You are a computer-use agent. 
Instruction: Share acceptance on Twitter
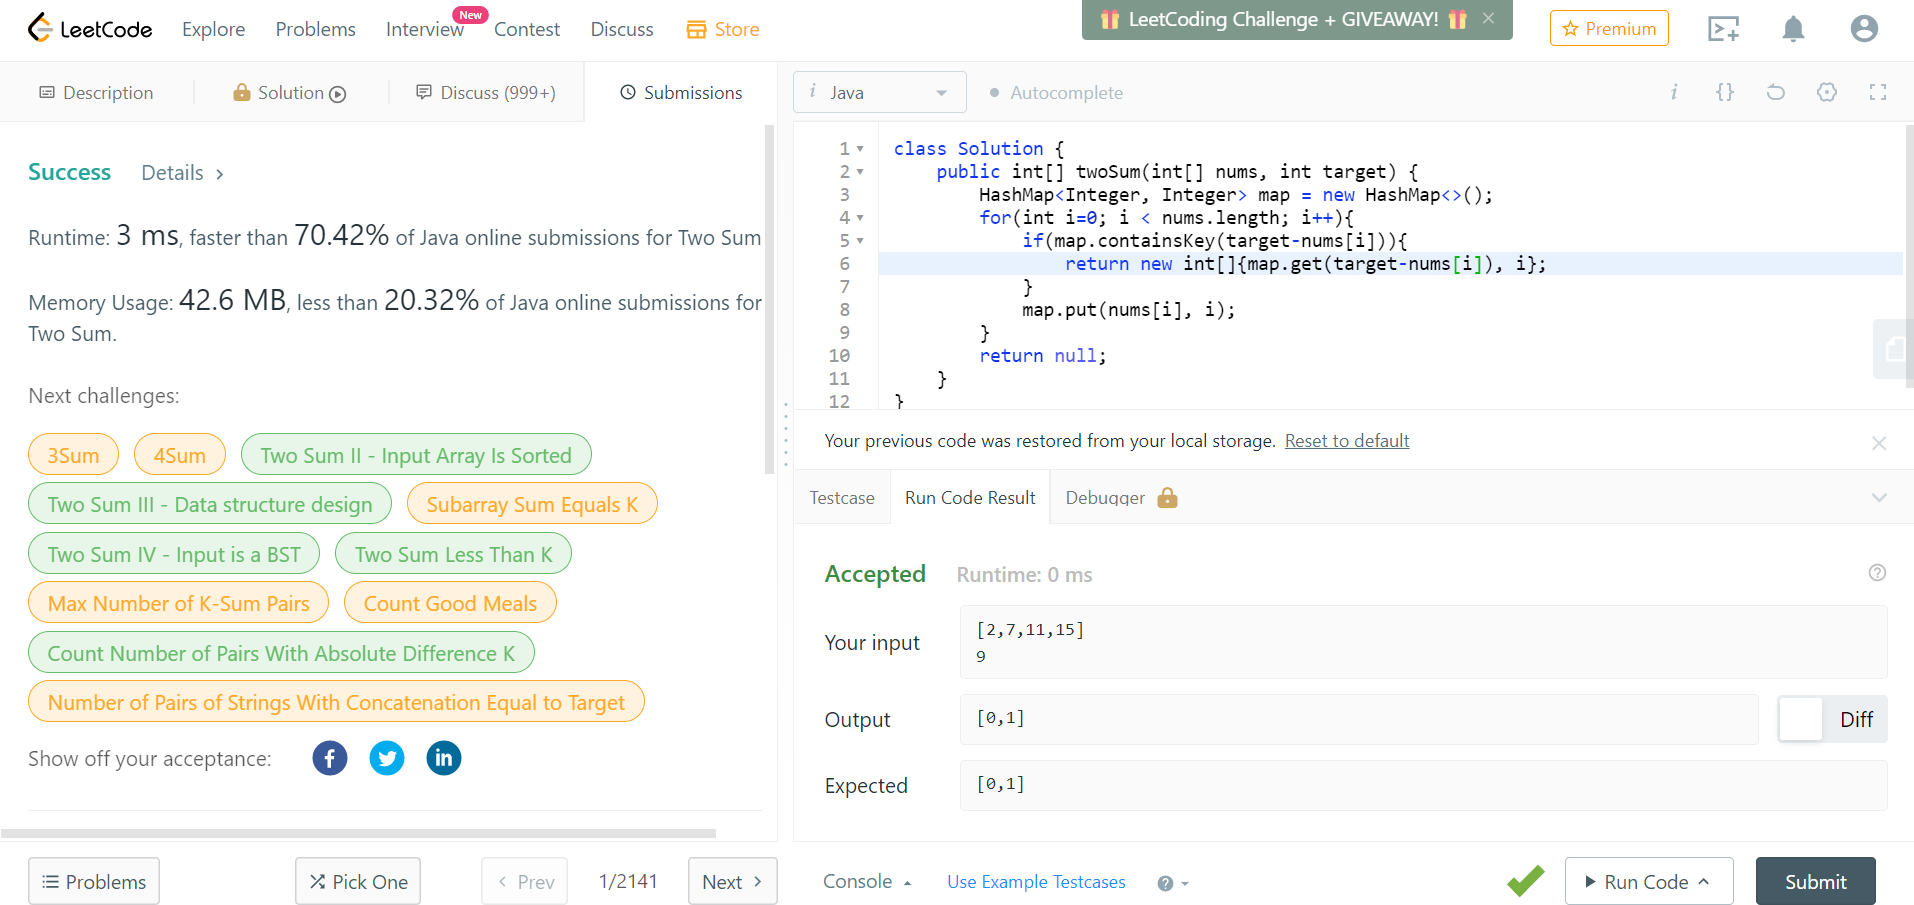pyautogui.click(x=387, y=758)
